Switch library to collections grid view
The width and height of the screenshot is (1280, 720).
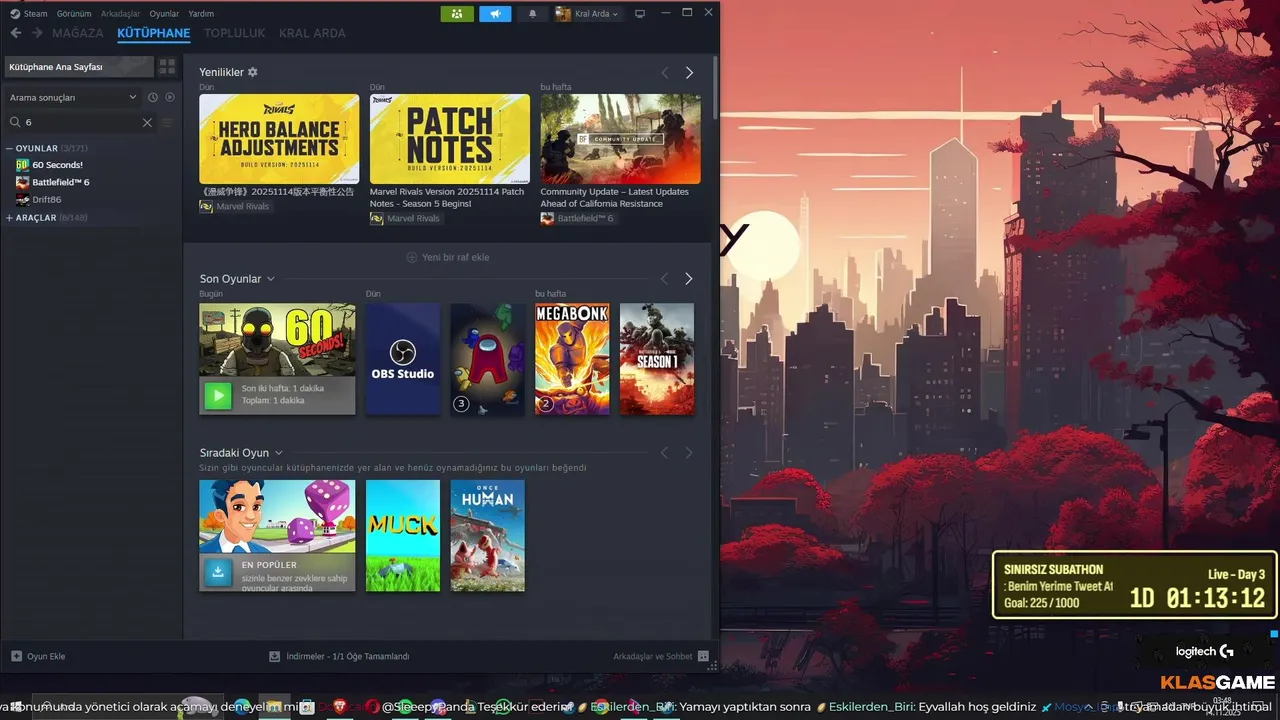167,67
